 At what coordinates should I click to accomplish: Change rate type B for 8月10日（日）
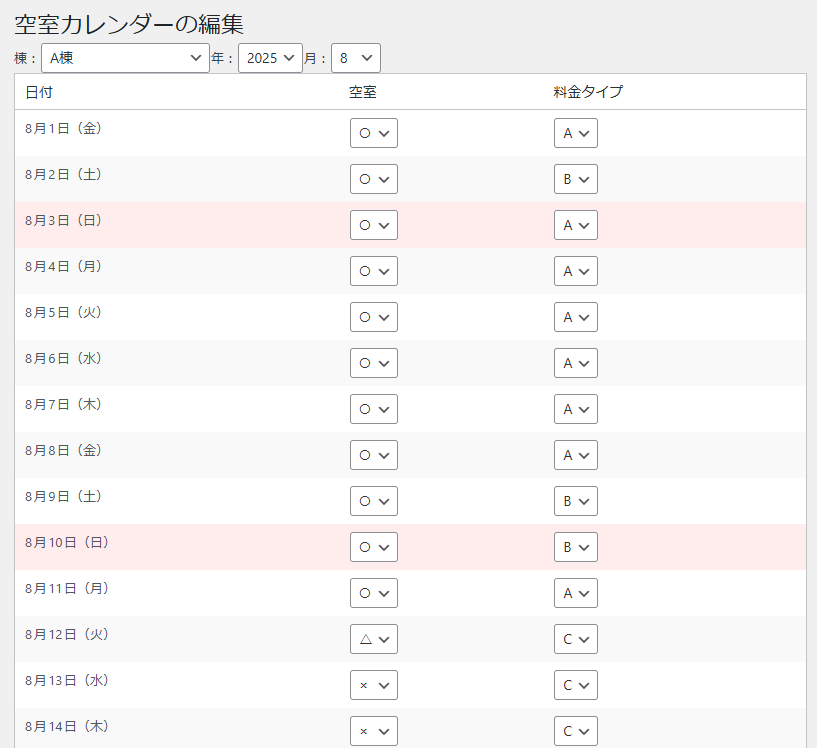click(576, 547)
